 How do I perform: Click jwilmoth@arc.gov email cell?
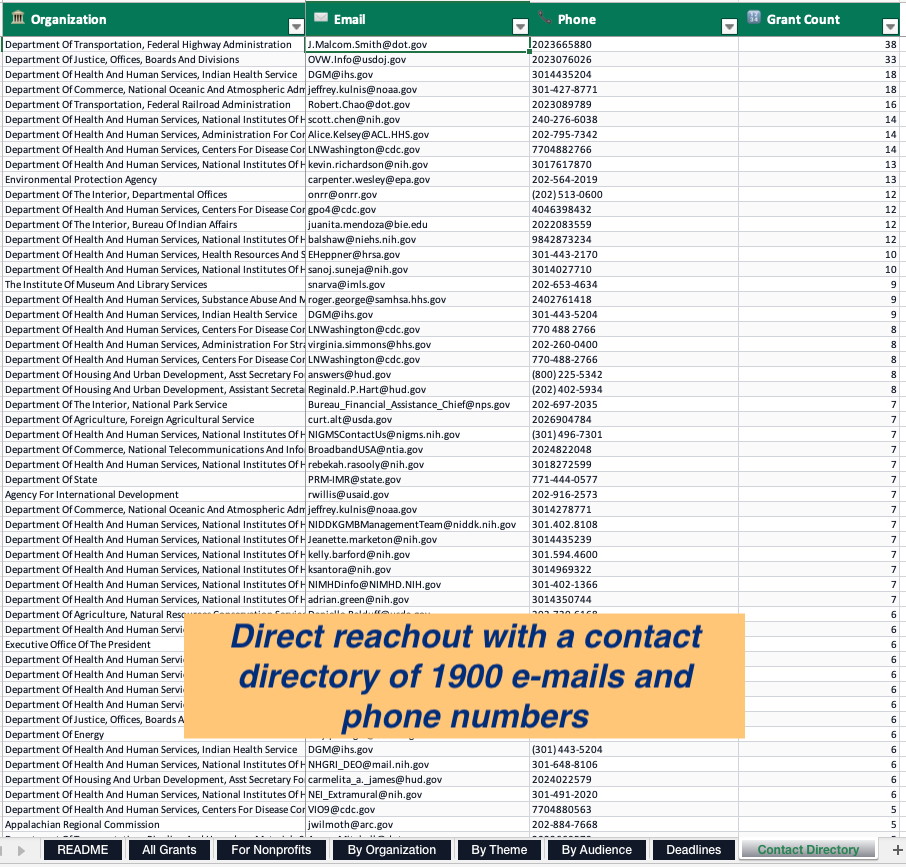pos(417,825)
